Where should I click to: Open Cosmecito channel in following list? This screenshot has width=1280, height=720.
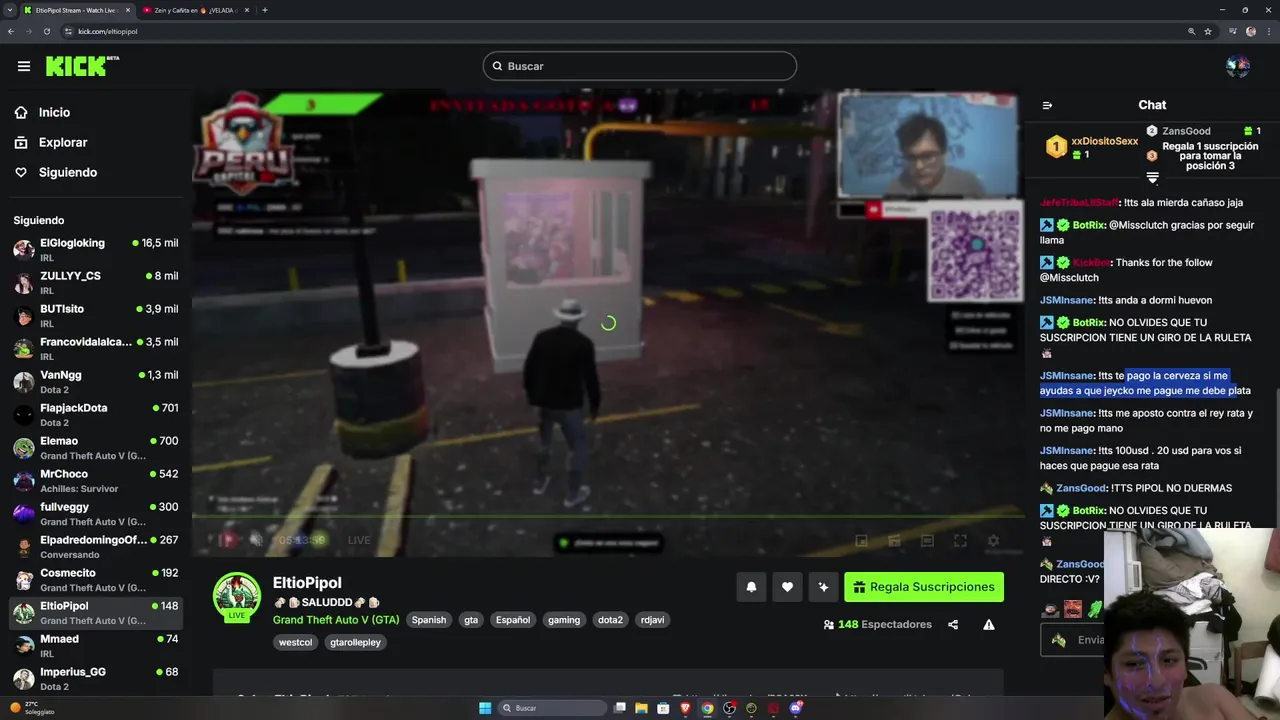[96, 580]
